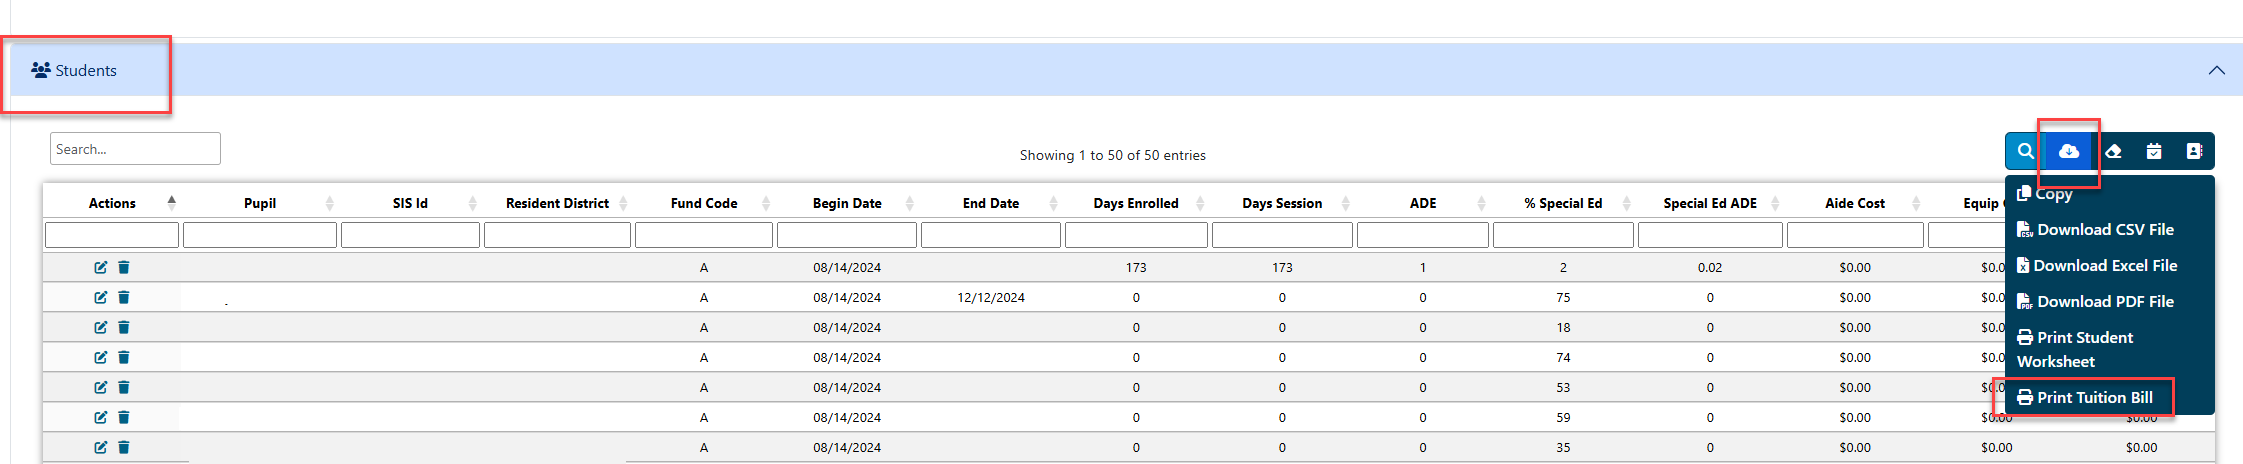Screen dimensions: 2243x464
Task: Edit the first student row
Action: pos(101,267)
